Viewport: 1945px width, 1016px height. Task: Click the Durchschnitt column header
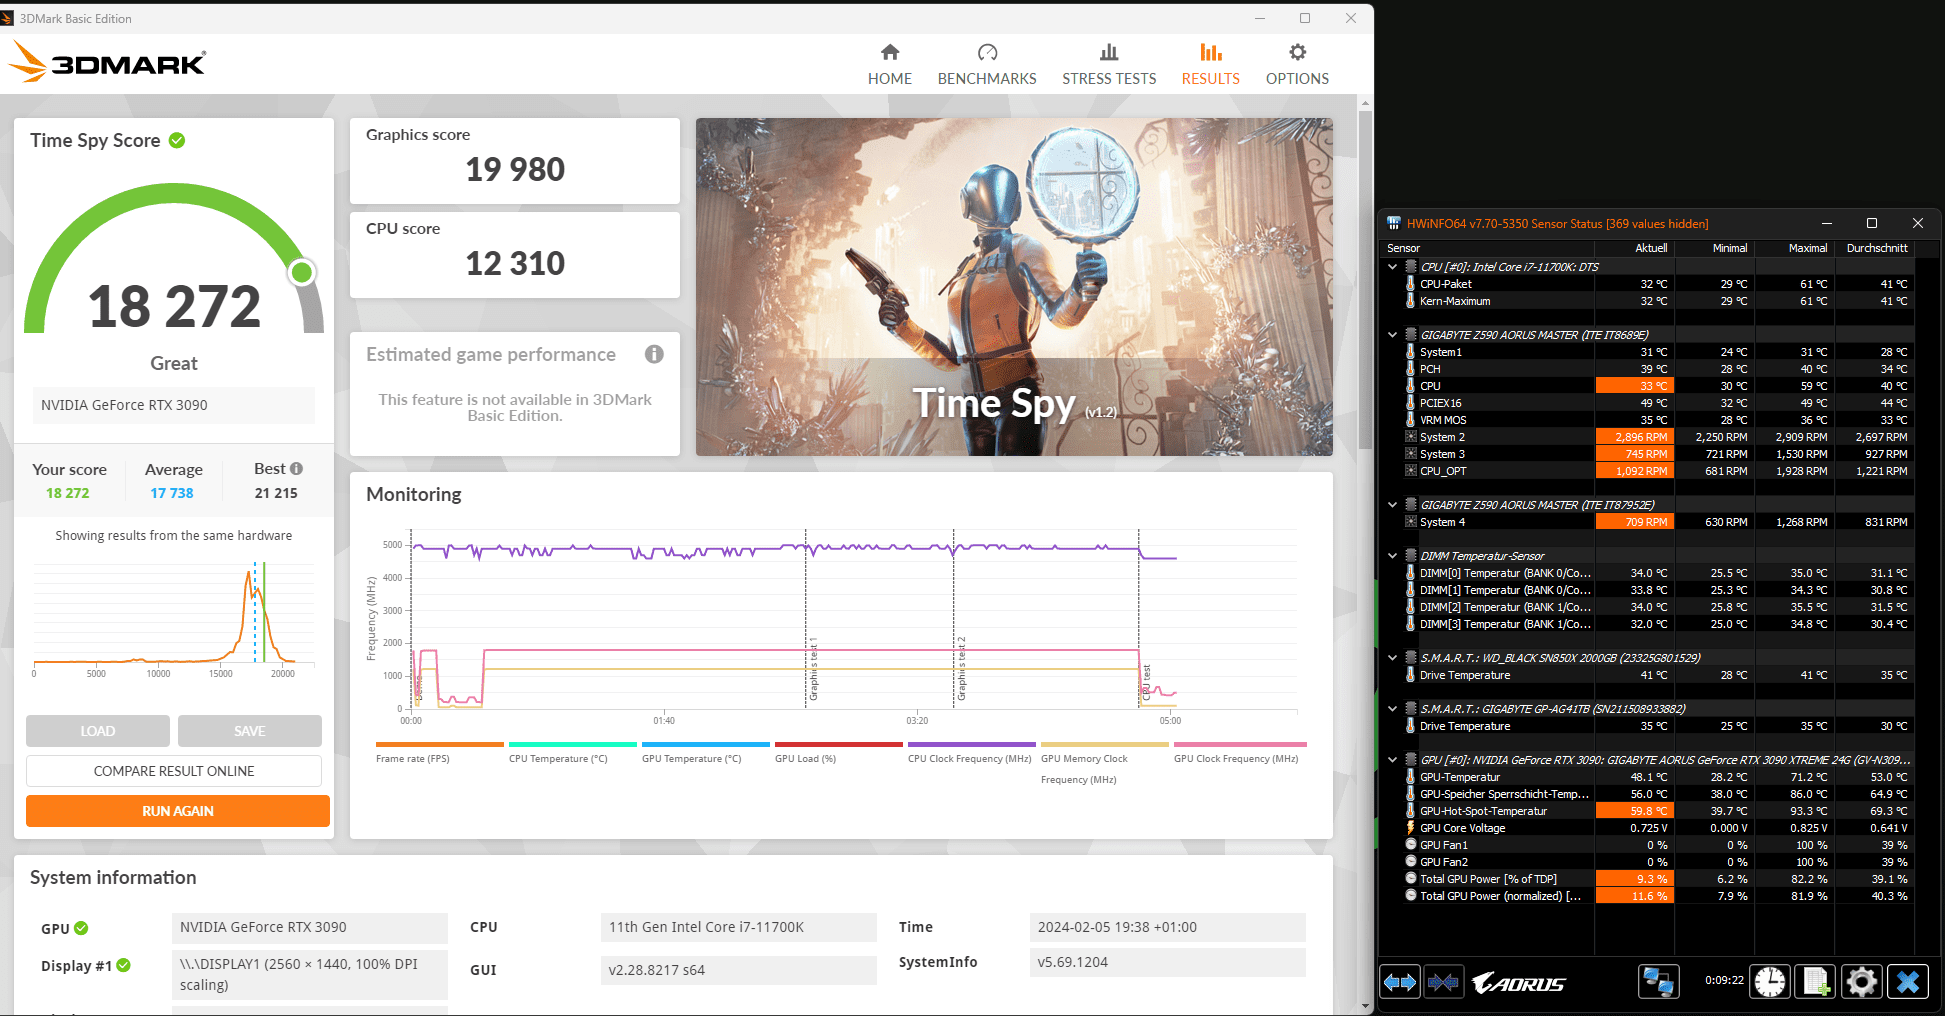(x=1877, y=248)
